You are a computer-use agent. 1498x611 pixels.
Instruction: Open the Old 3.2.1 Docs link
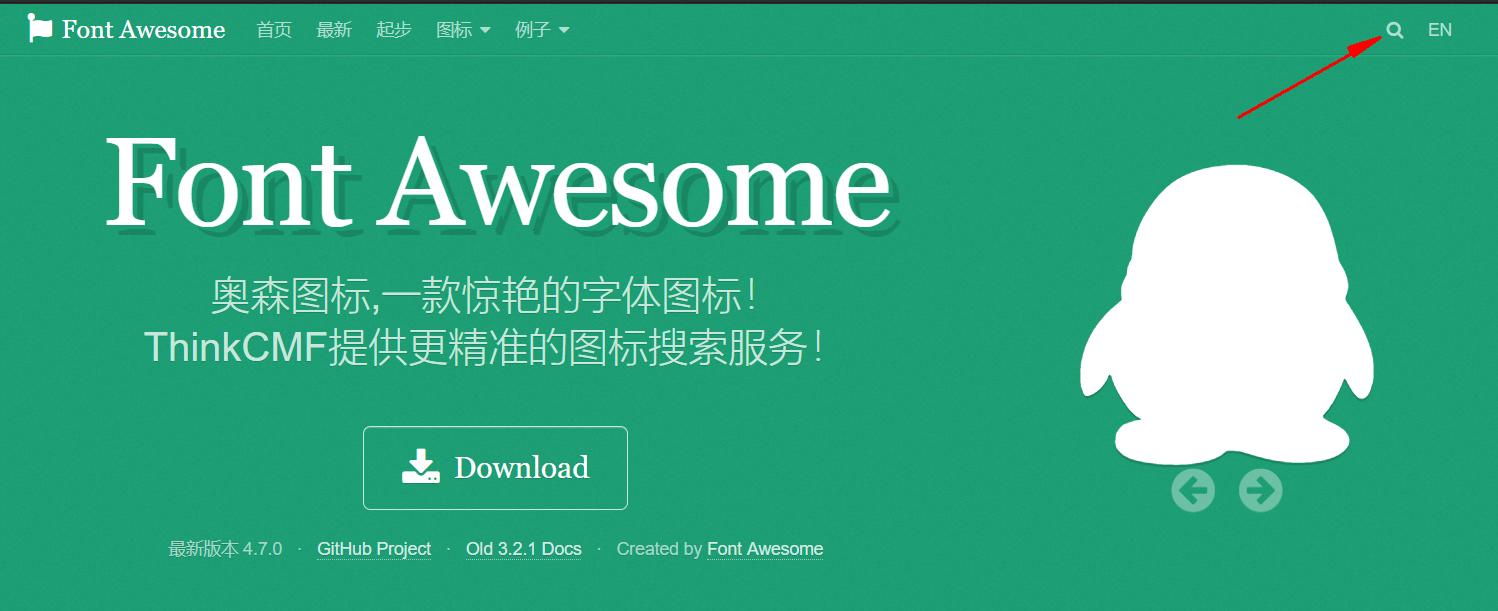(x=524, y=549)
